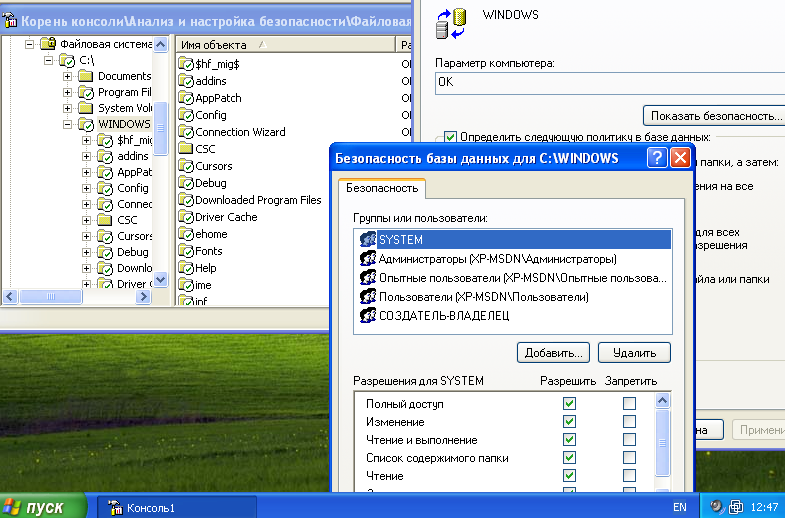Click the Connection Wizard folder icon
Viewport: 785px width, 518px height.
(186, 132)
